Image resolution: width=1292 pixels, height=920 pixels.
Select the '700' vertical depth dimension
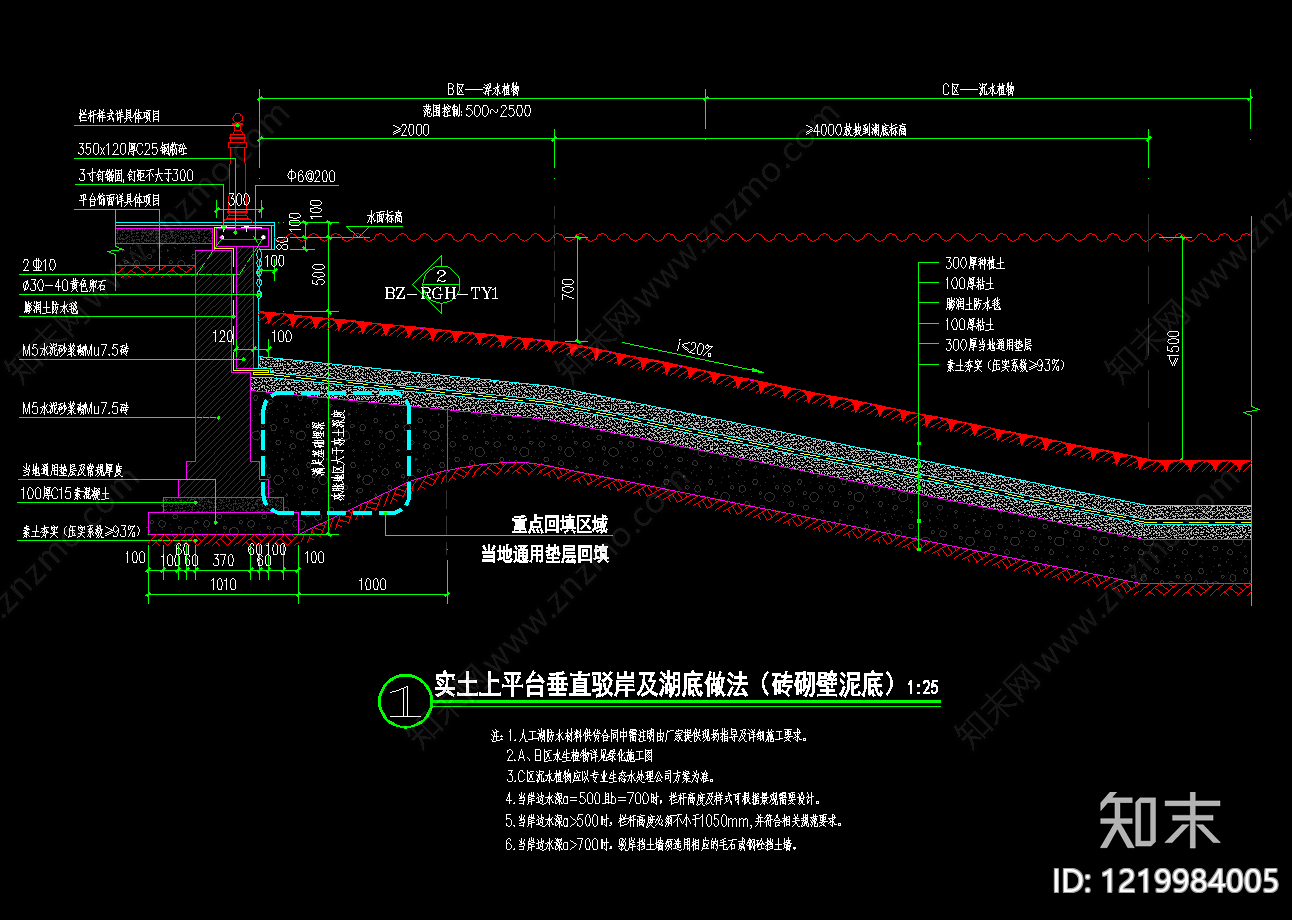(x=568, y=291)
